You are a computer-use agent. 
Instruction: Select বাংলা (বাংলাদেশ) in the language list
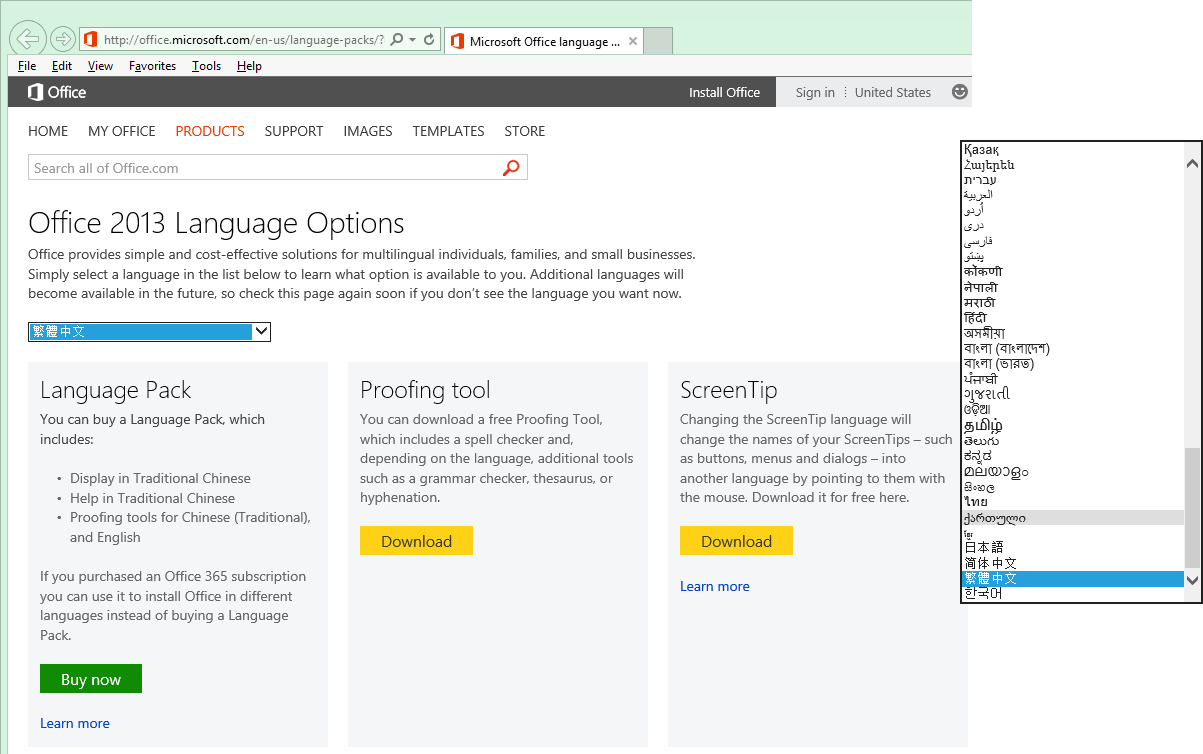coord(1073,348)
